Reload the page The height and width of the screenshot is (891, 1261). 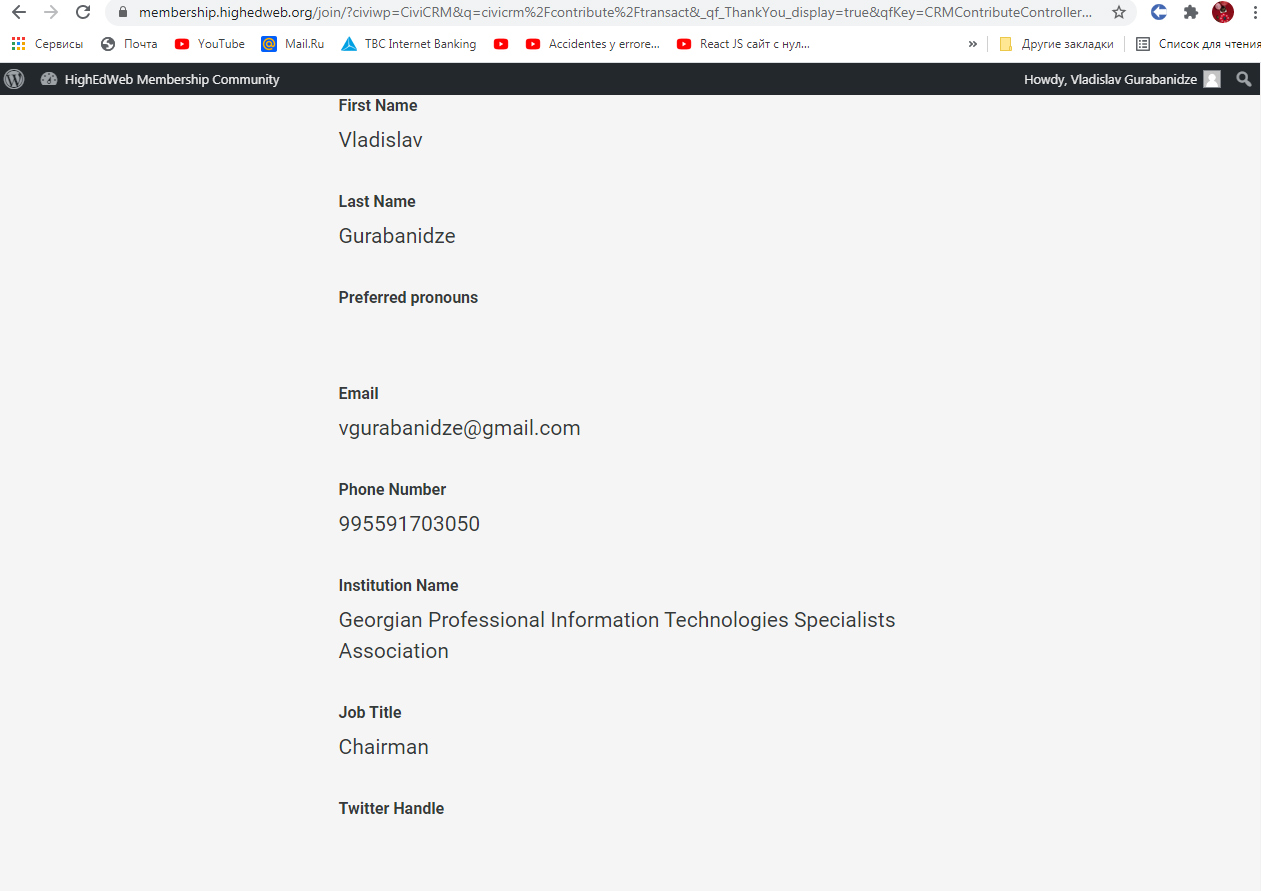(x=83, y=13)
